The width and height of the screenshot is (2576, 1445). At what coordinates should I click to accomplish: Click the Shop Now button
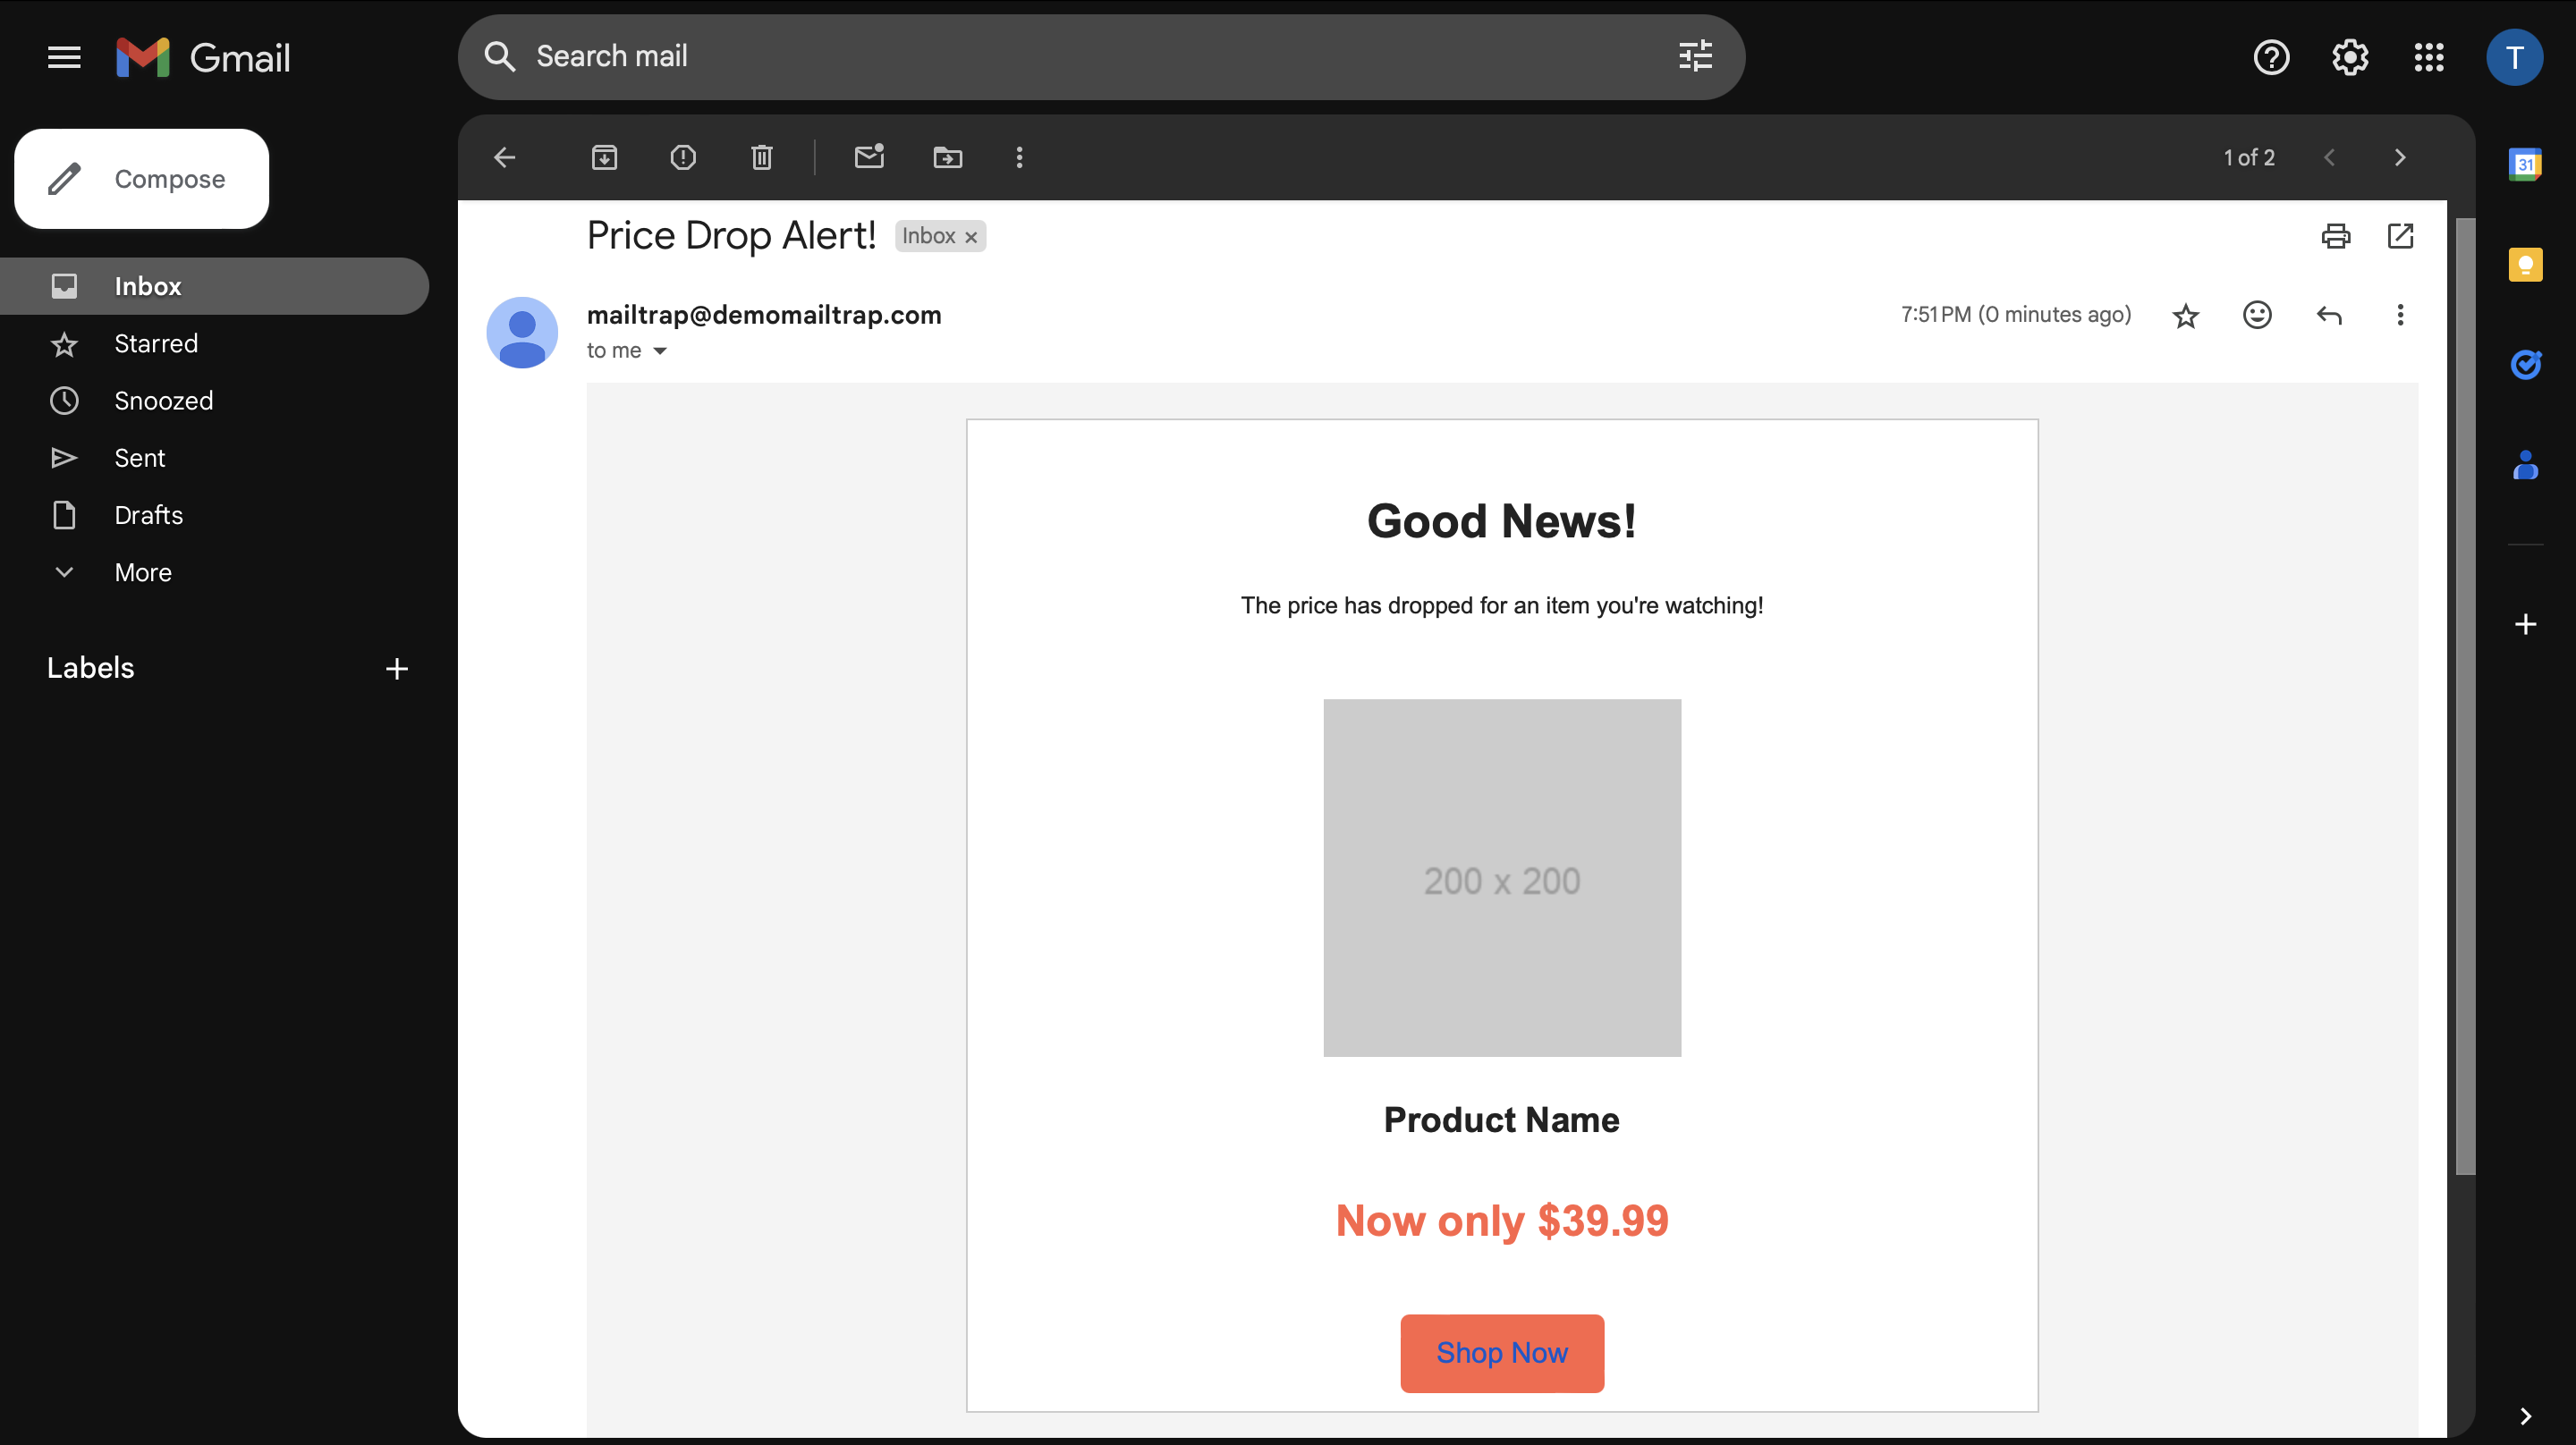pyautogui.click(x=1501, y=1353)
